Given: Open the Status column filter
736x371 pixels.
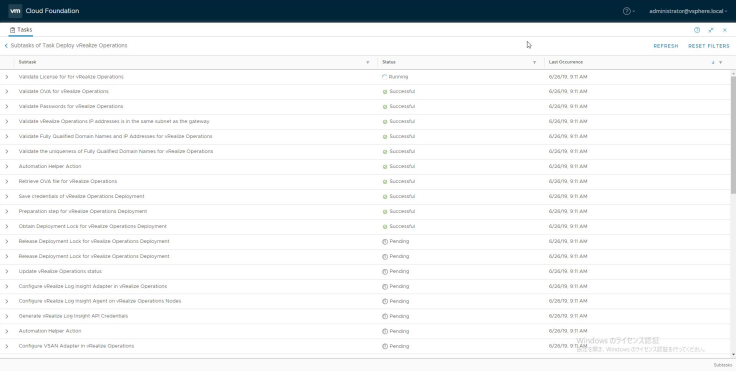Looking at the screenshot, I should point(534,62).
